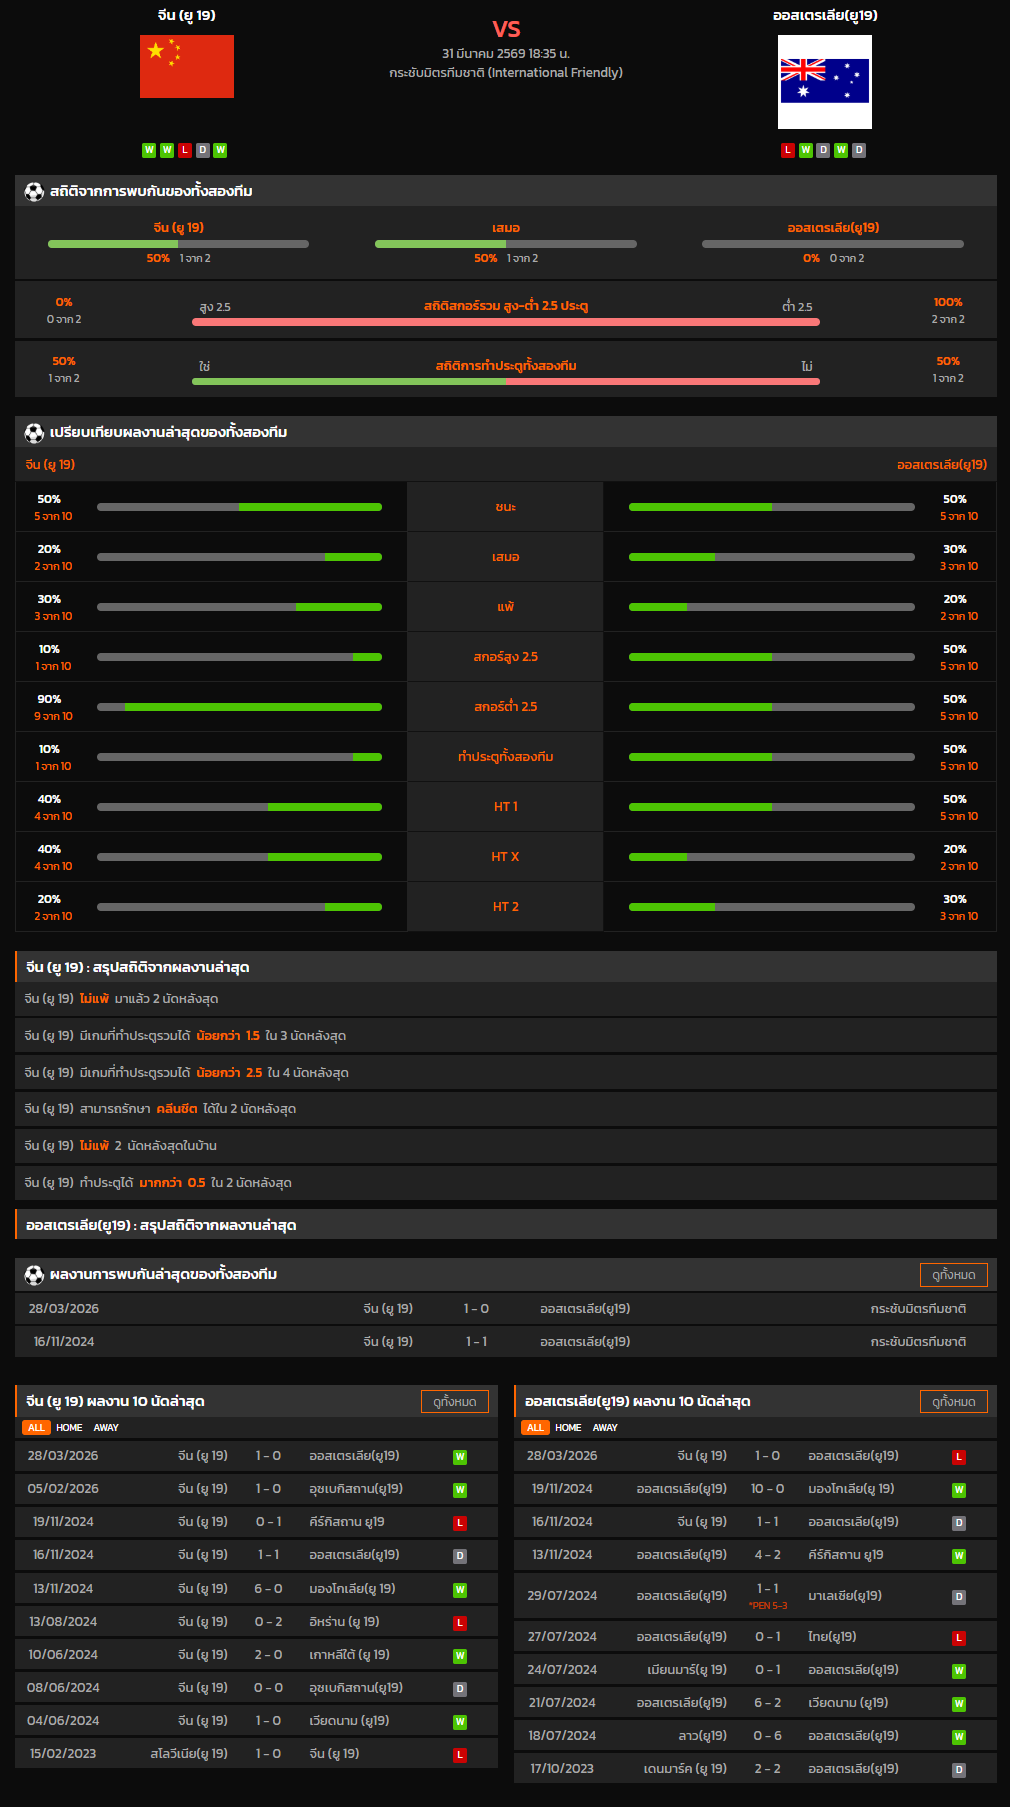
Task: Click soccer ball icon beside latest meetings header
Action: [x=34, y=1275]
